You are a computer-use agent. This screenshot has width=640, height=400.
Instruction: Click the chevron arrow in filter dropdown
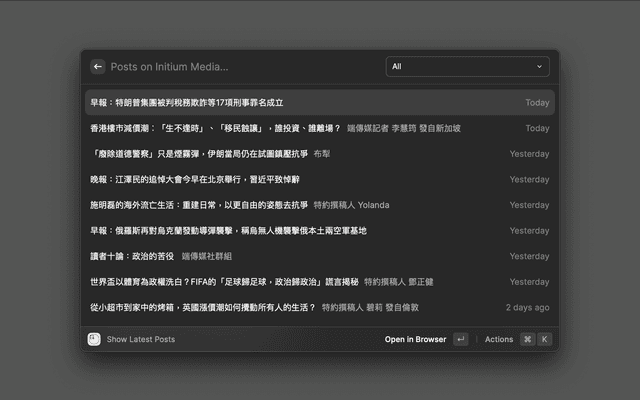(540, 67)
